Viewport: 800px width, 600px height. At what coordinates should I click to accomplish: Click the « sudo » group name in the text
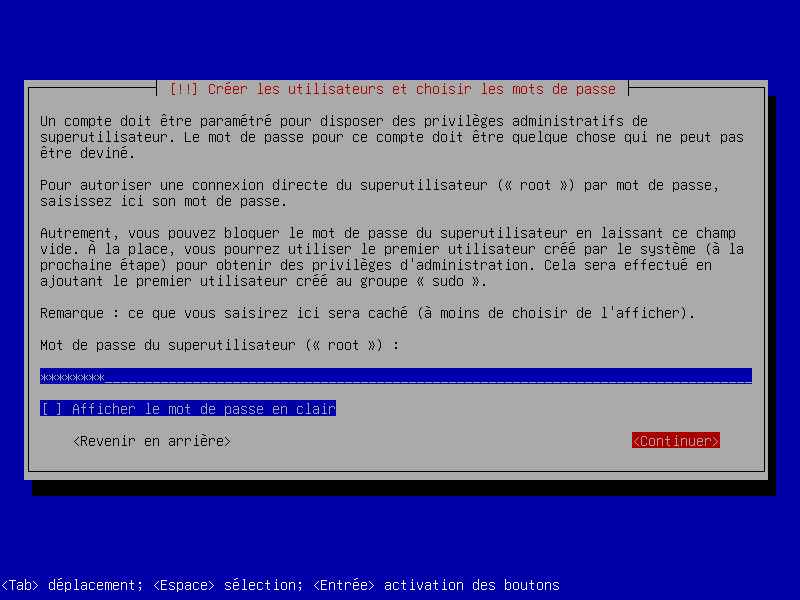[447, 281]
